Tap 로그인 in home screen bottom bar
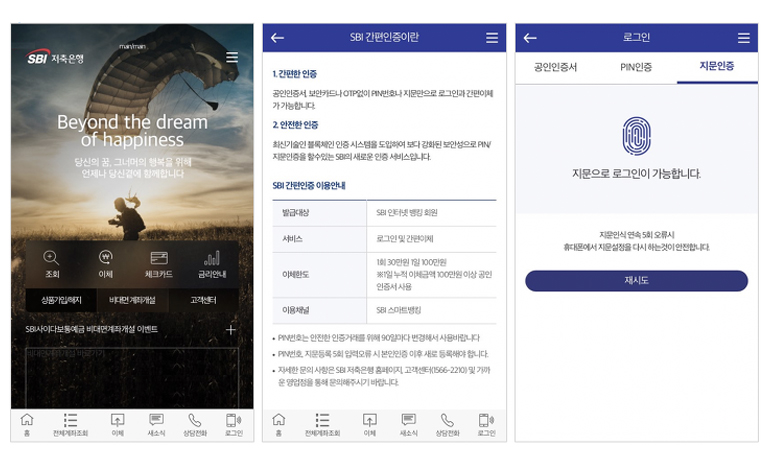 point(234,425)
